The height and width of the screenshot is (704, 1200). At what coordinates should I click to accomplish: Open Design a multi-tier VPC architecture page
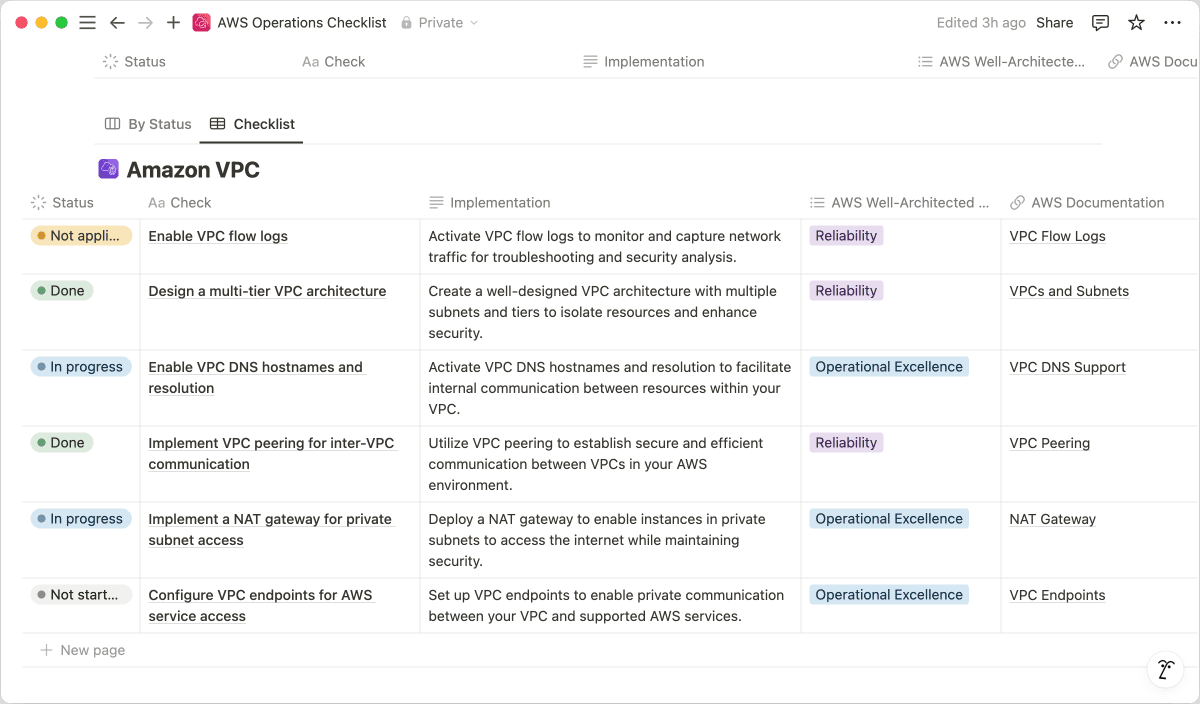(x=267, y=291)
